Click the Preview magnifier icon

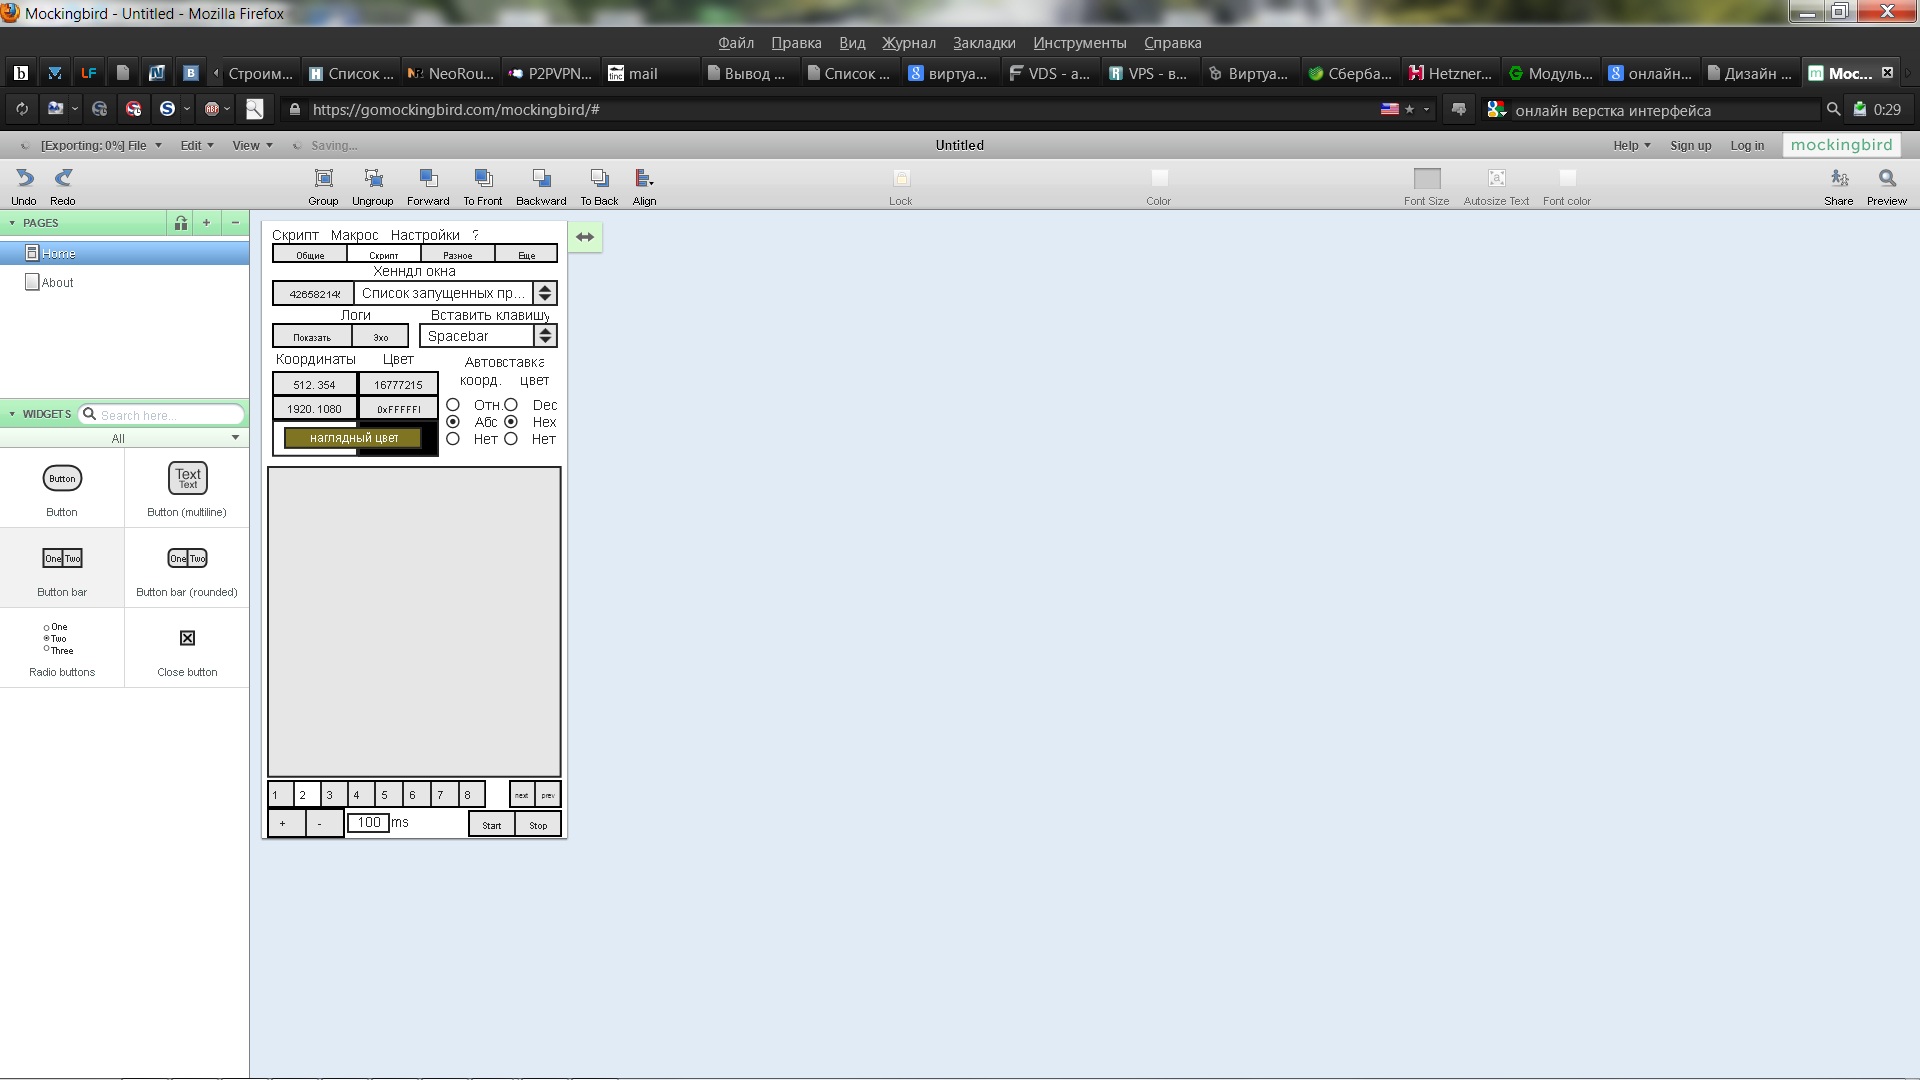tap(1886, 178)
